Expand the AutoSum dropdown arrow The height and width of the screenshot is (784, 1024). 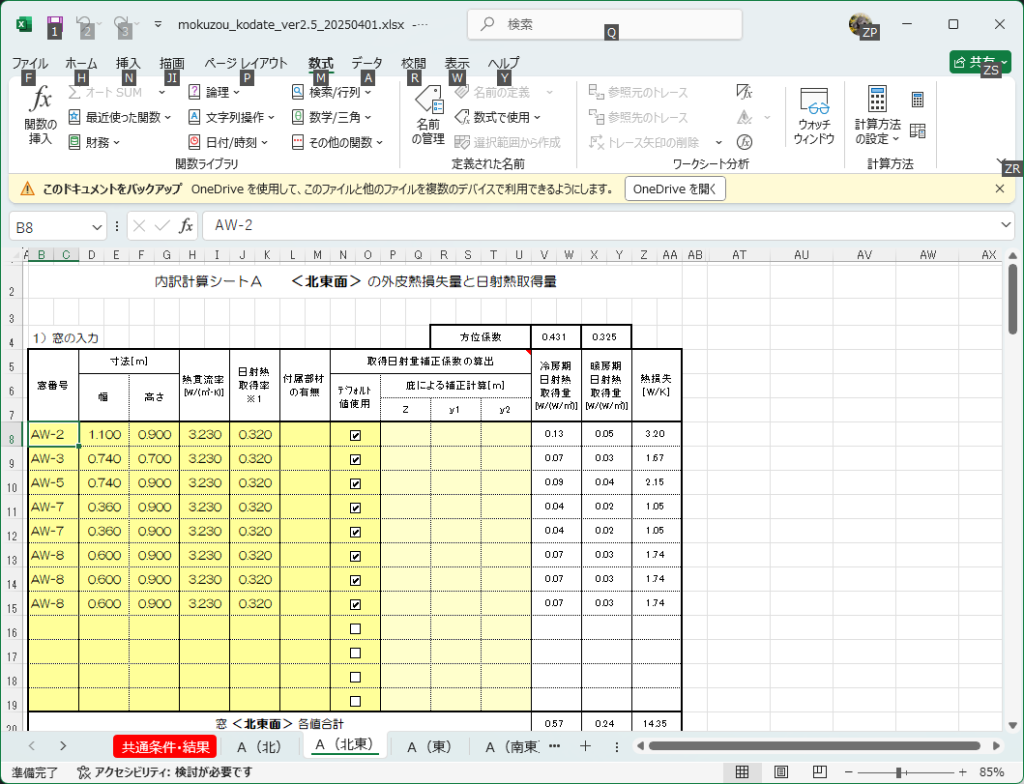161,92
